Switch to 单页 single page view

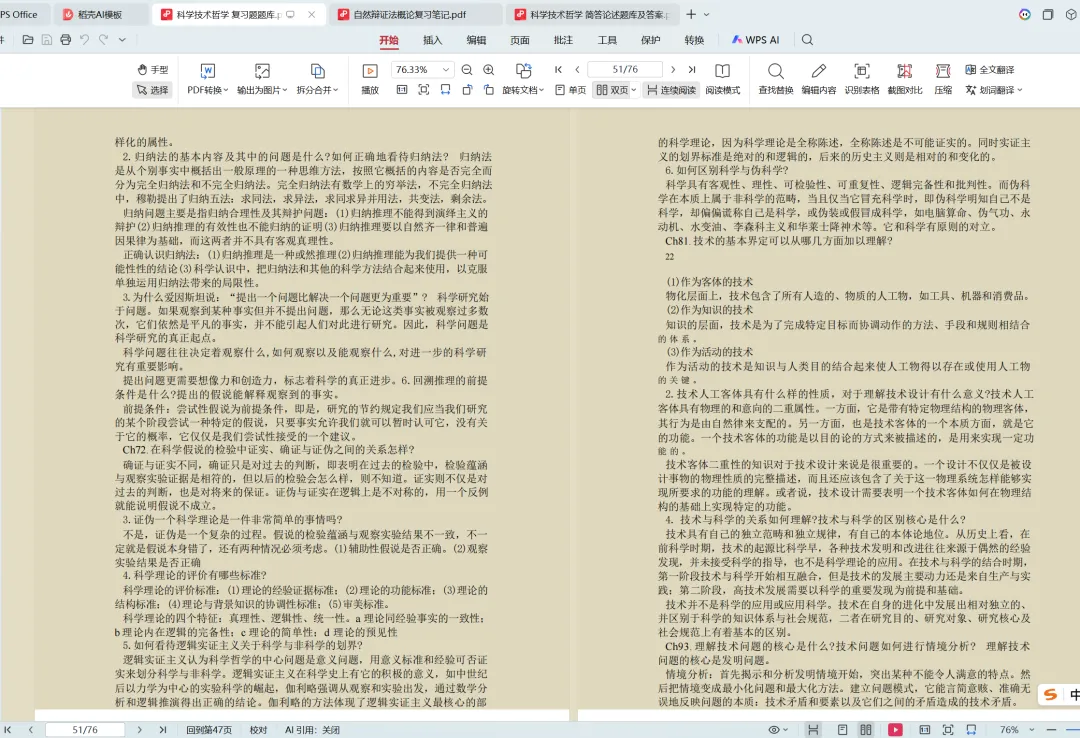tap(570, 90)
